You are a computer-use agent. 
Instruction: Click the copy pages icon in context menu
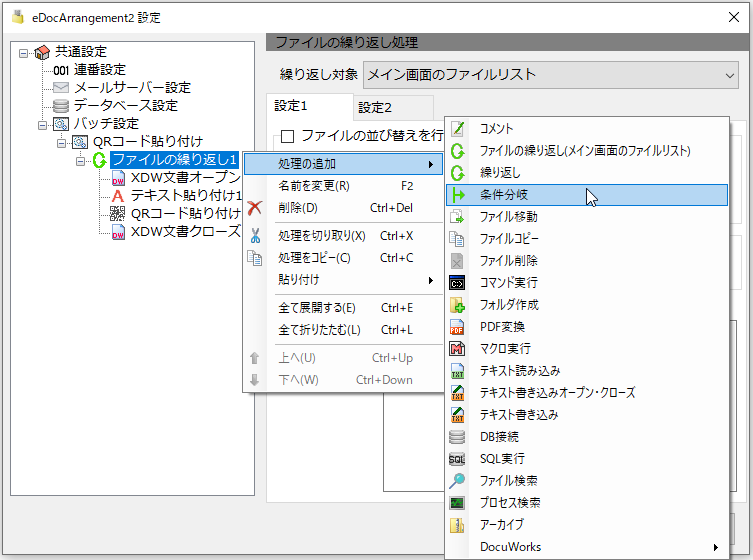coord(255,258)
